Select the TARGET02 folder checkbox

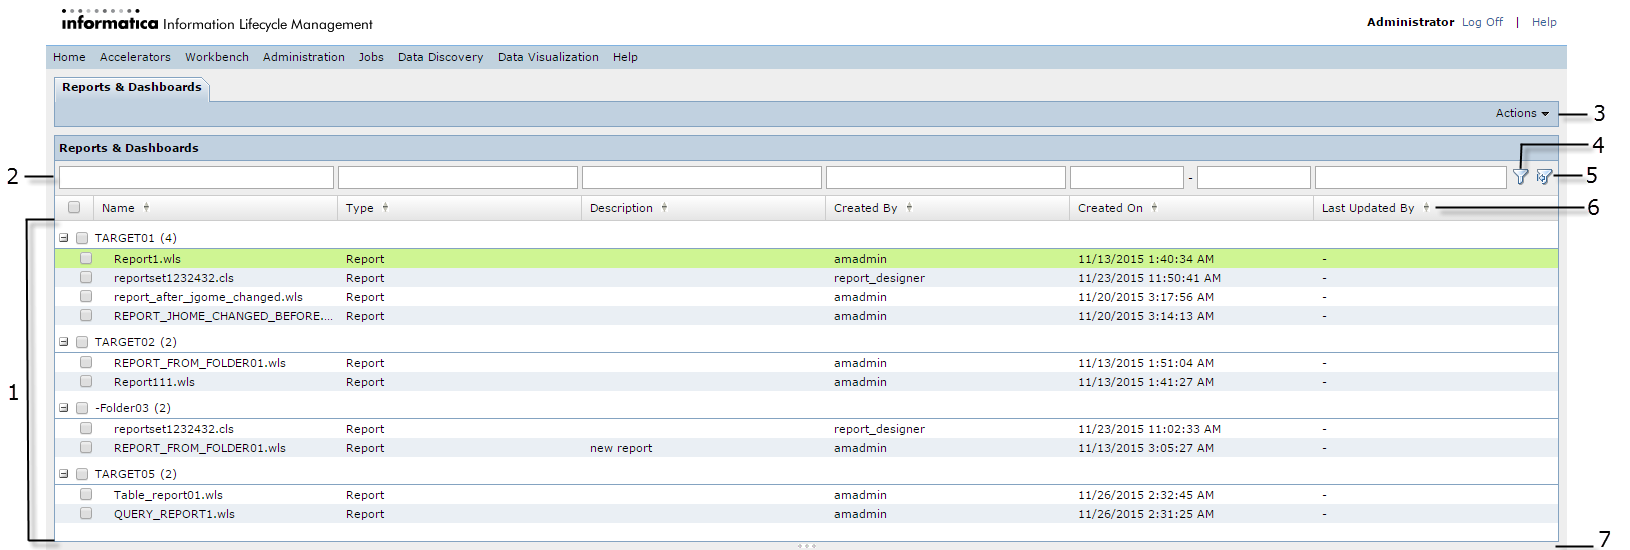[82, 342]
